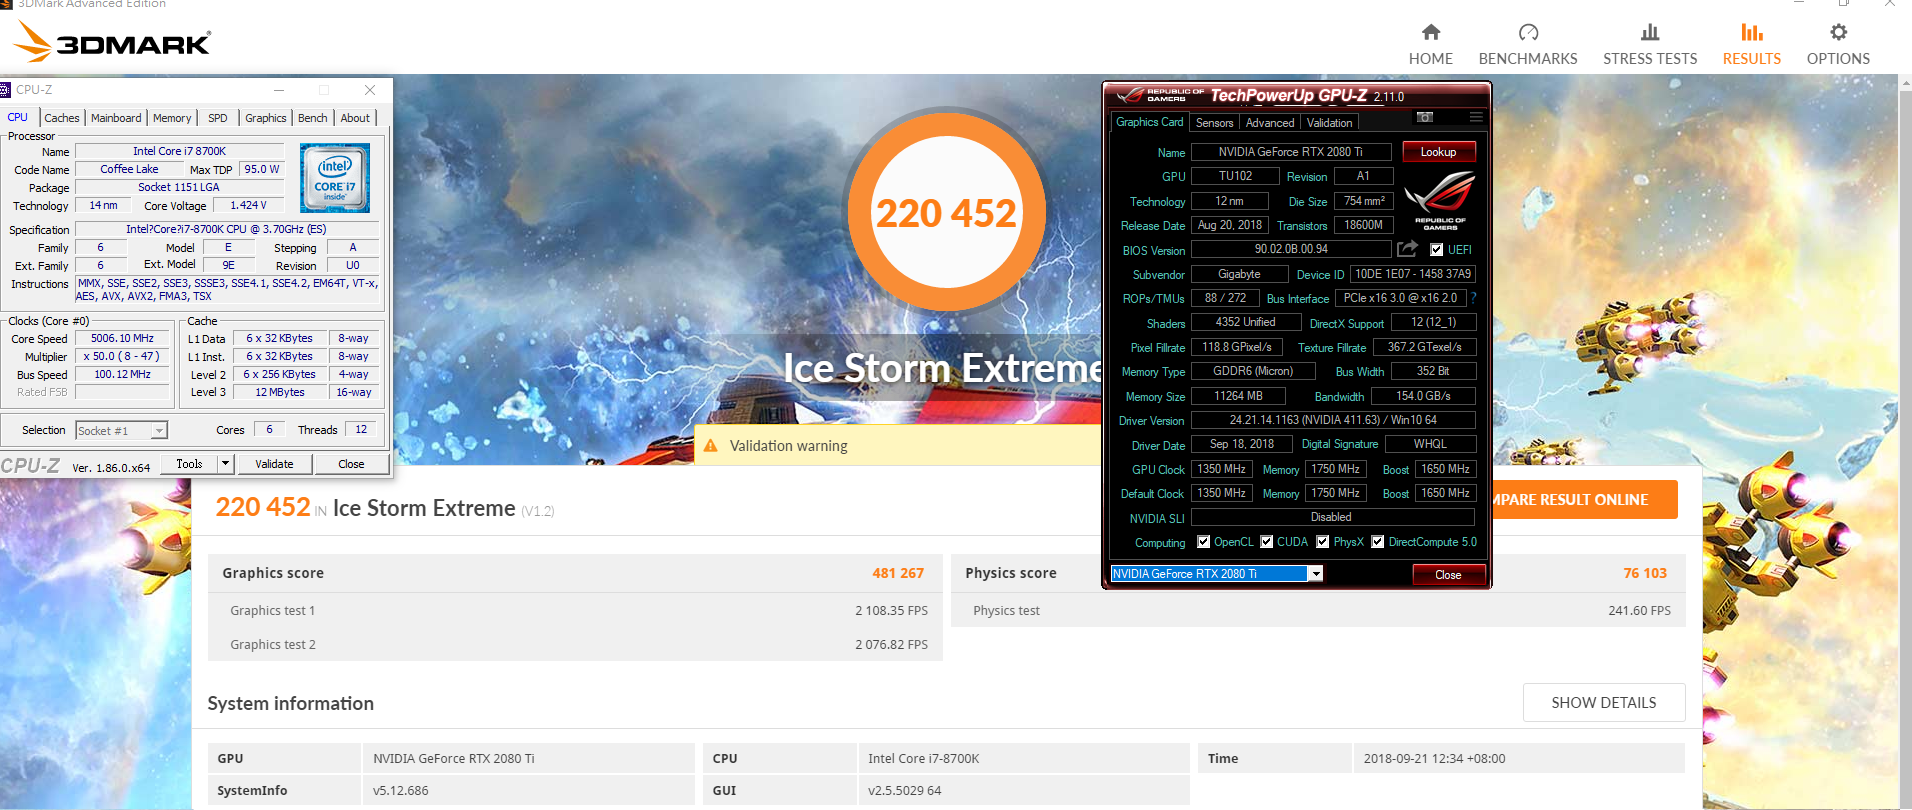Viewport: 1912px width, 810px height.
Task: Open 3DMark Options gear icon
Action: point(1838,32)
